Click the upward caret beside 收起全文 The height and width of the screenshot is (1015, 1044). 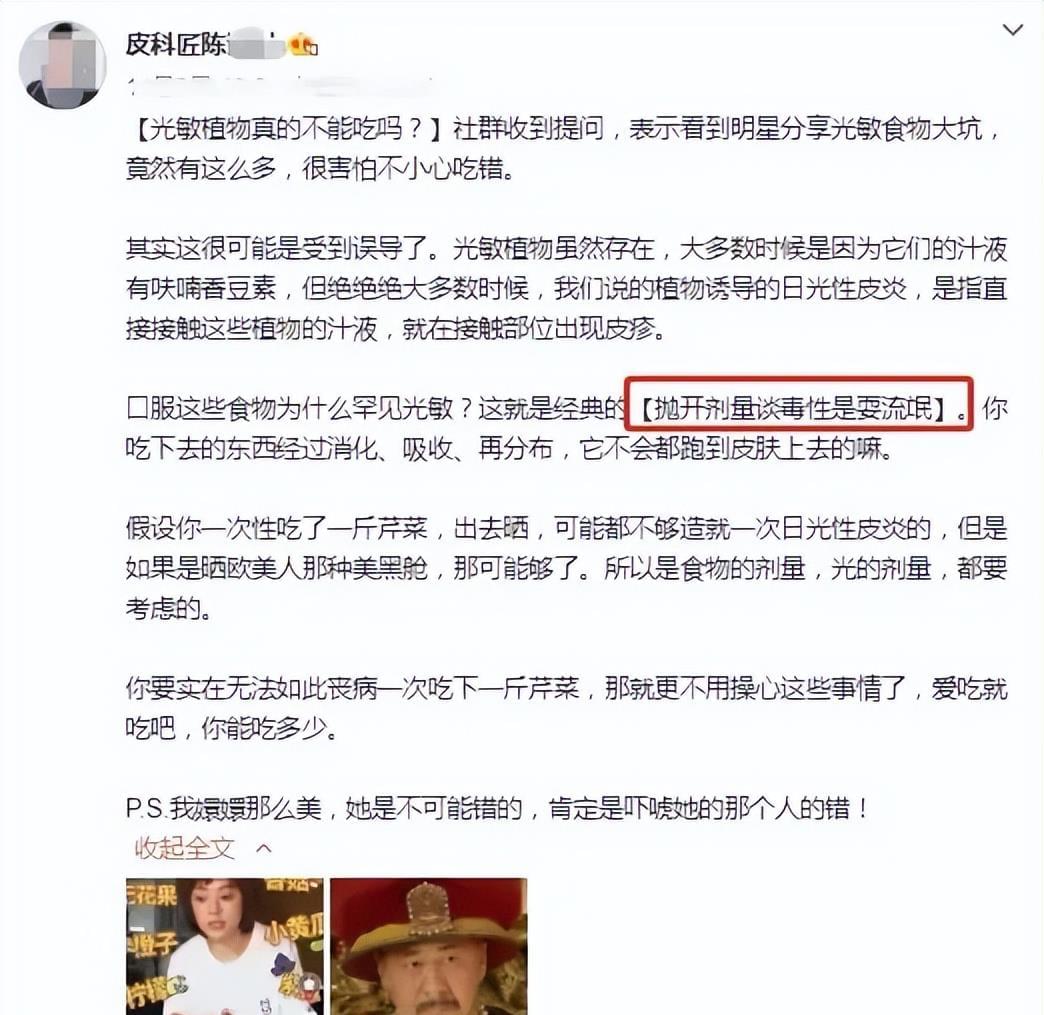tap(264, 848)
